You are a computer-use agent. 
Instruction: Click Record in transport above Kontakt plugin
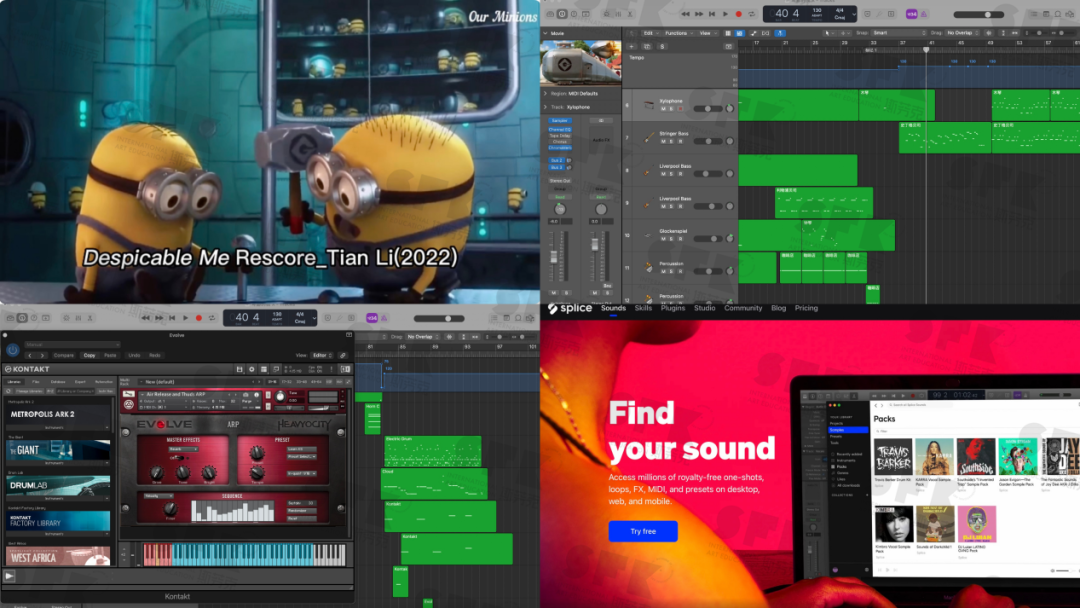point(198,318)
